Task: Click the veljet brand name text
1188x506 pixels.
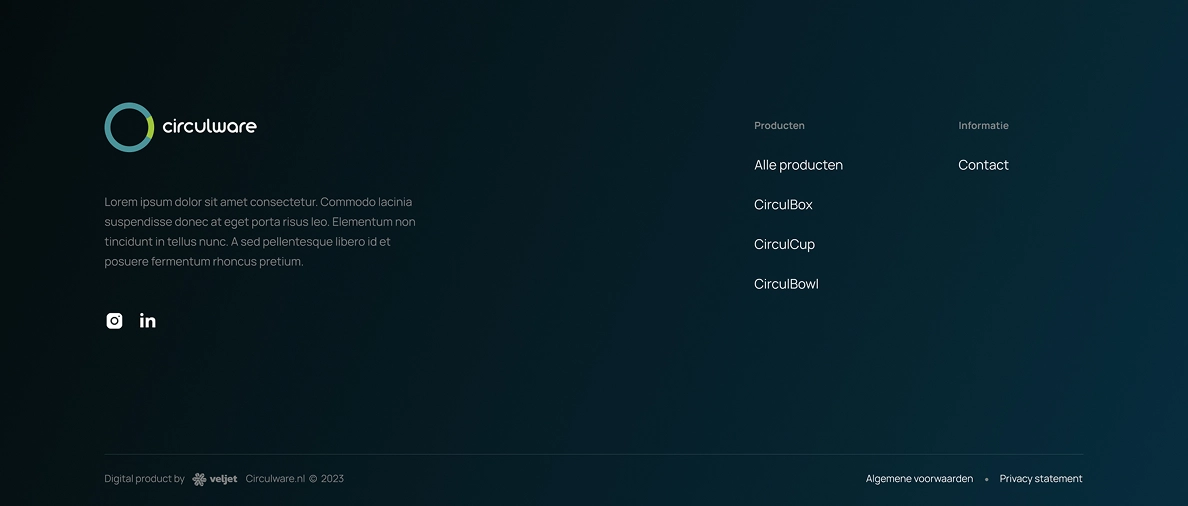Action: click(223, 479)
